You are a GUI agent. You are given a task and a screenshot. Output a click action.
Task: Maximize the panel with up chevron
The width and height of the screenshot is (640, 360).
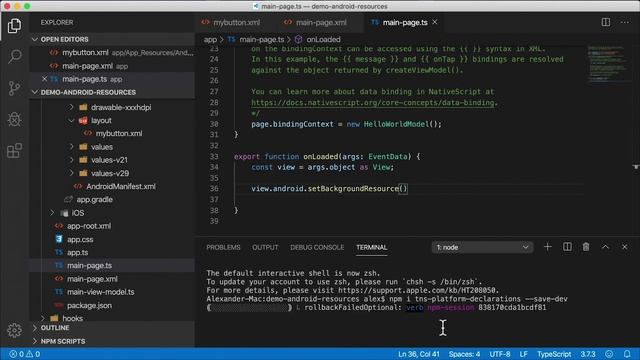pos(605,247)
